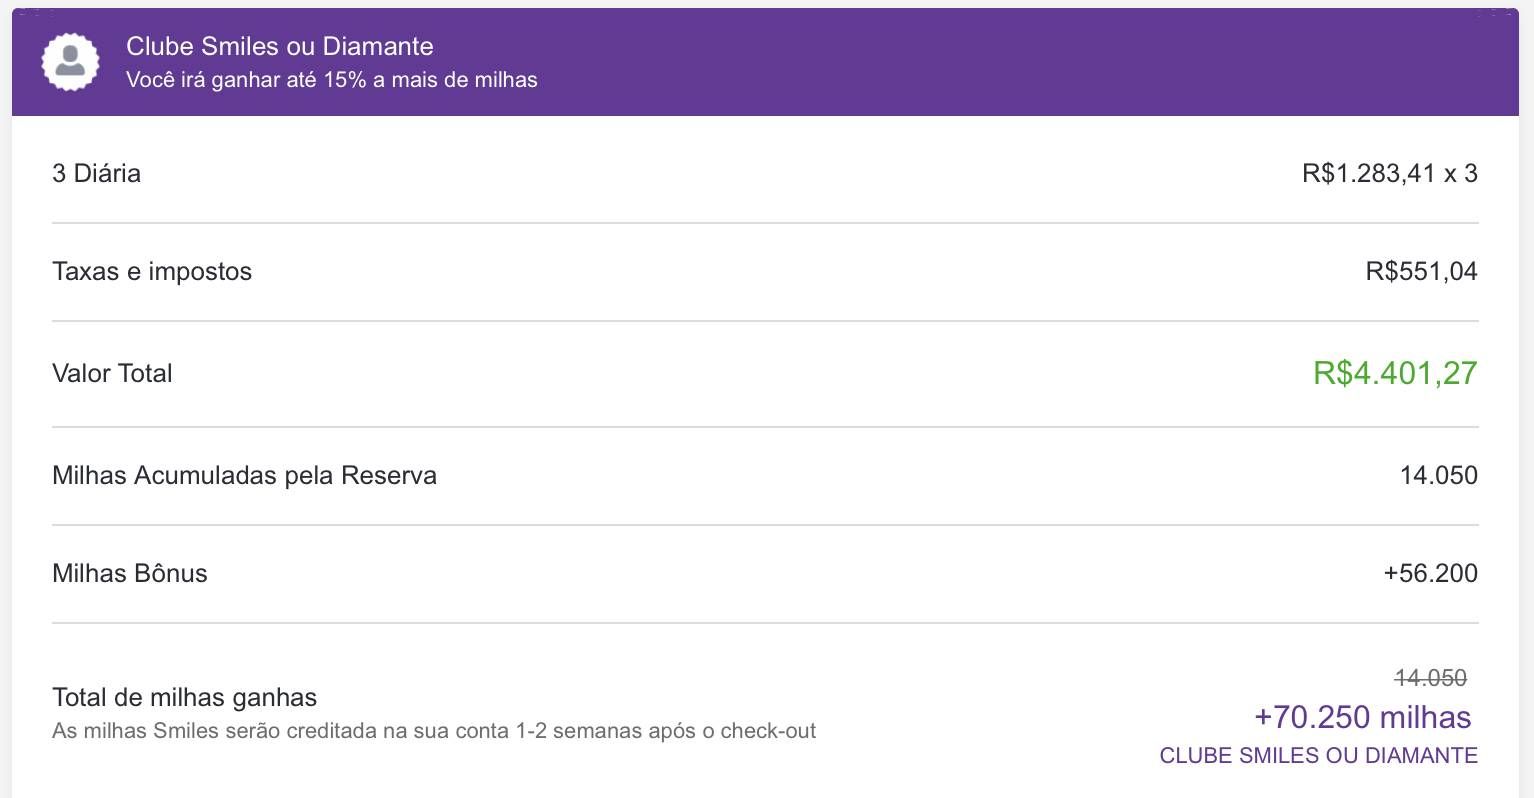Open the CLUBE SMILES OU DIAMANTE link
Viewport: 1534px width, 798px height.
tap(1318, 756)
